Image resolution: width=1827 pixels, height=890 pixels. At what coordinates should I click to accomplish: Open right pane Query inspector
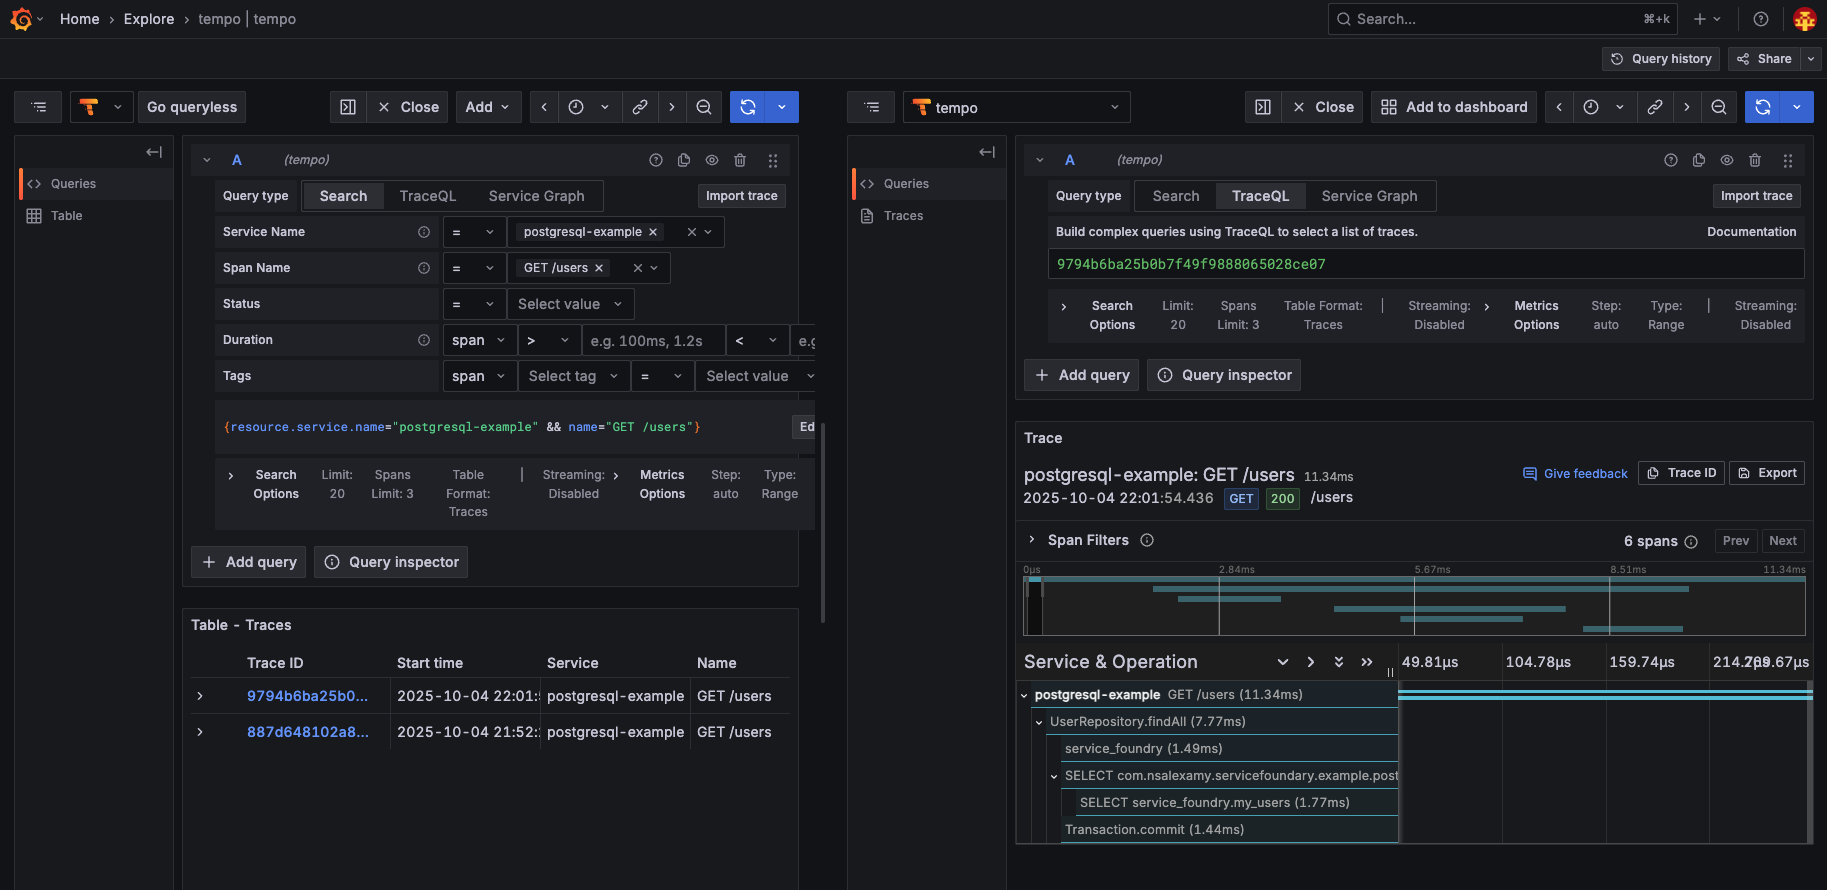point(1224,375)
